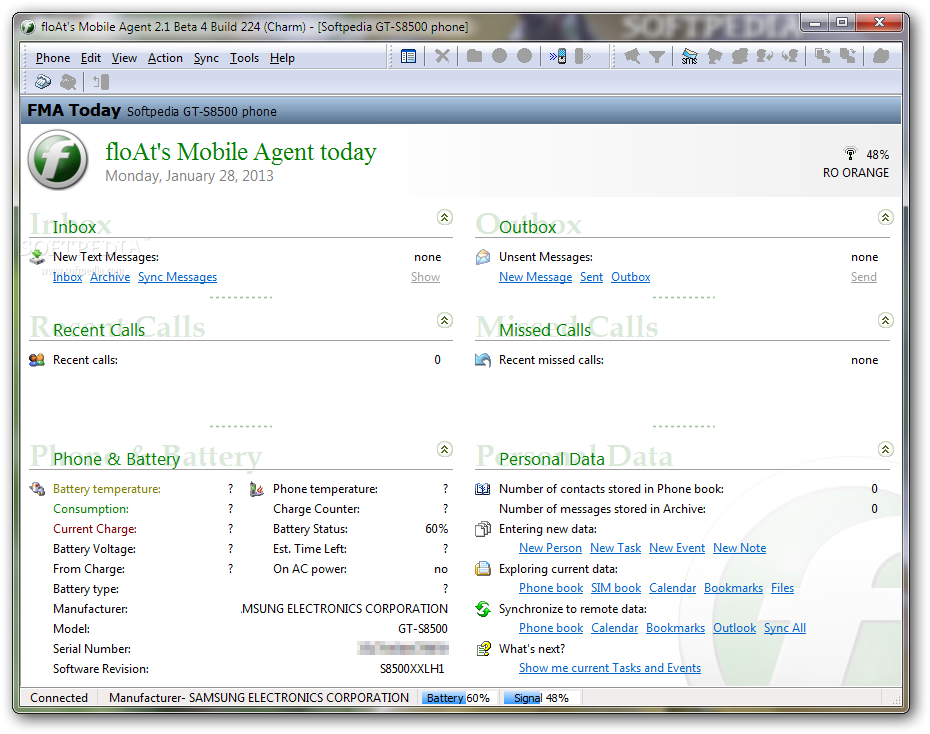Collapse the Phone & Battery section
This screenshot has height=734, width=930.
[x=445, y=449]
